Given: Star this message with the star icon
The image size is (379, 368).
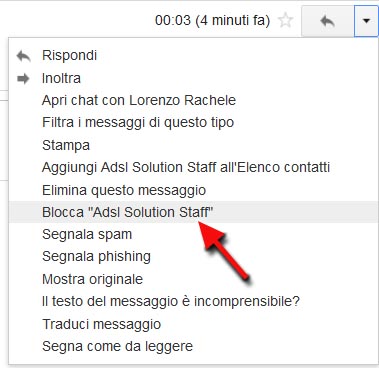Looking at the screenshot, I should 285,21.
